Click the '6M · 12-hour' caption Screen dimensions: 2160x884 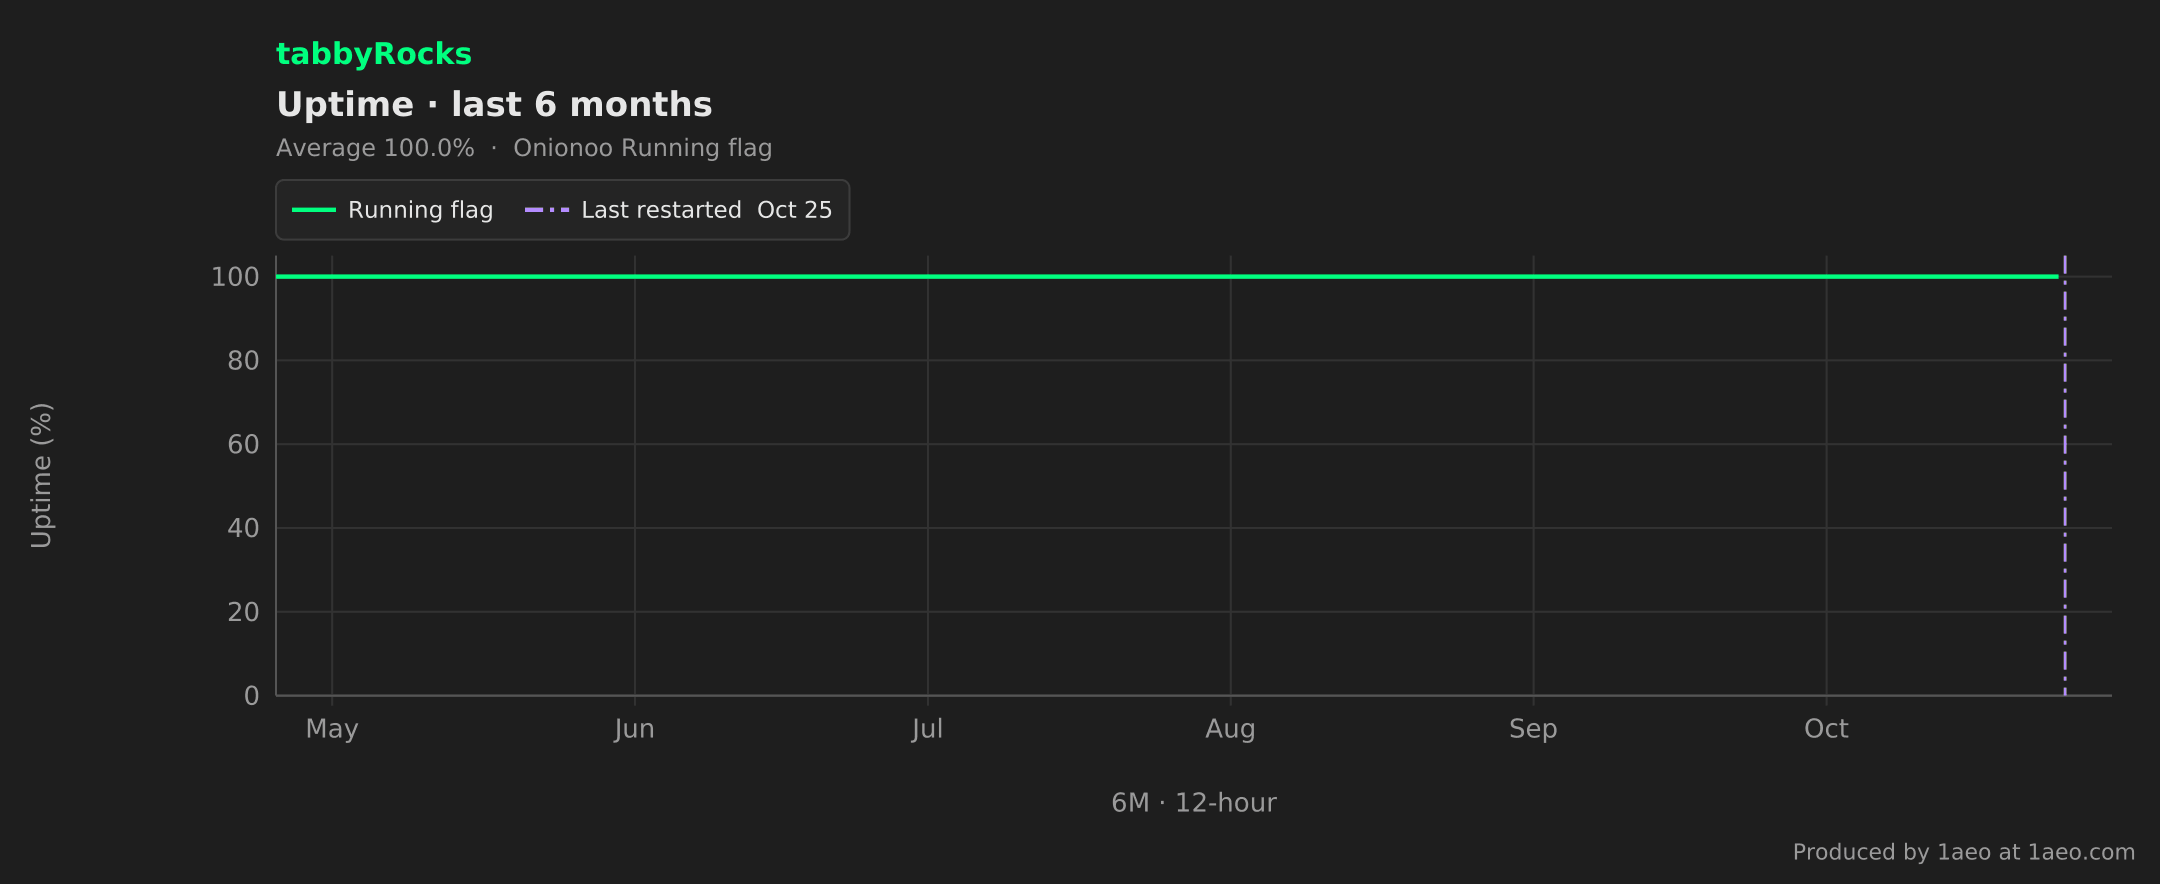pos(1194,803)
